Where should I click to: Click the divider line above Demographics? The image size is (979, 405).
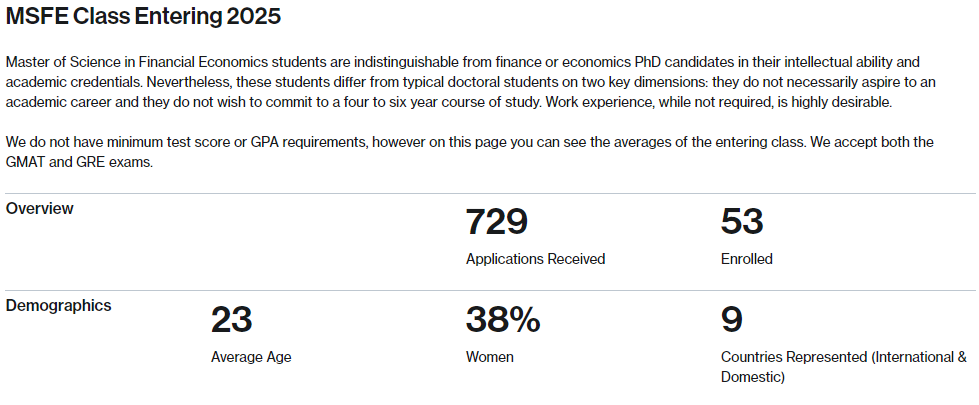(x=490, y=290)
